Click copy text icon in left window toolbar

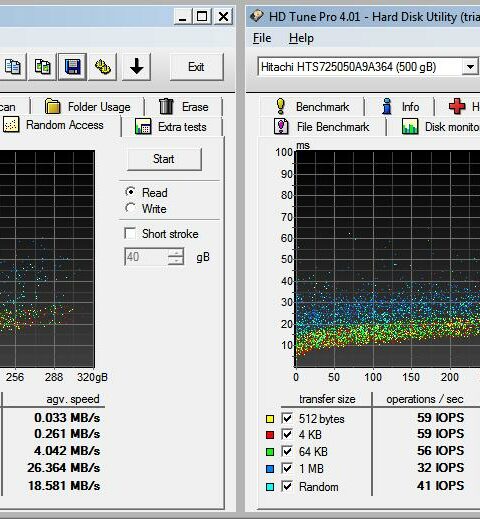click(x=13, y=67)
